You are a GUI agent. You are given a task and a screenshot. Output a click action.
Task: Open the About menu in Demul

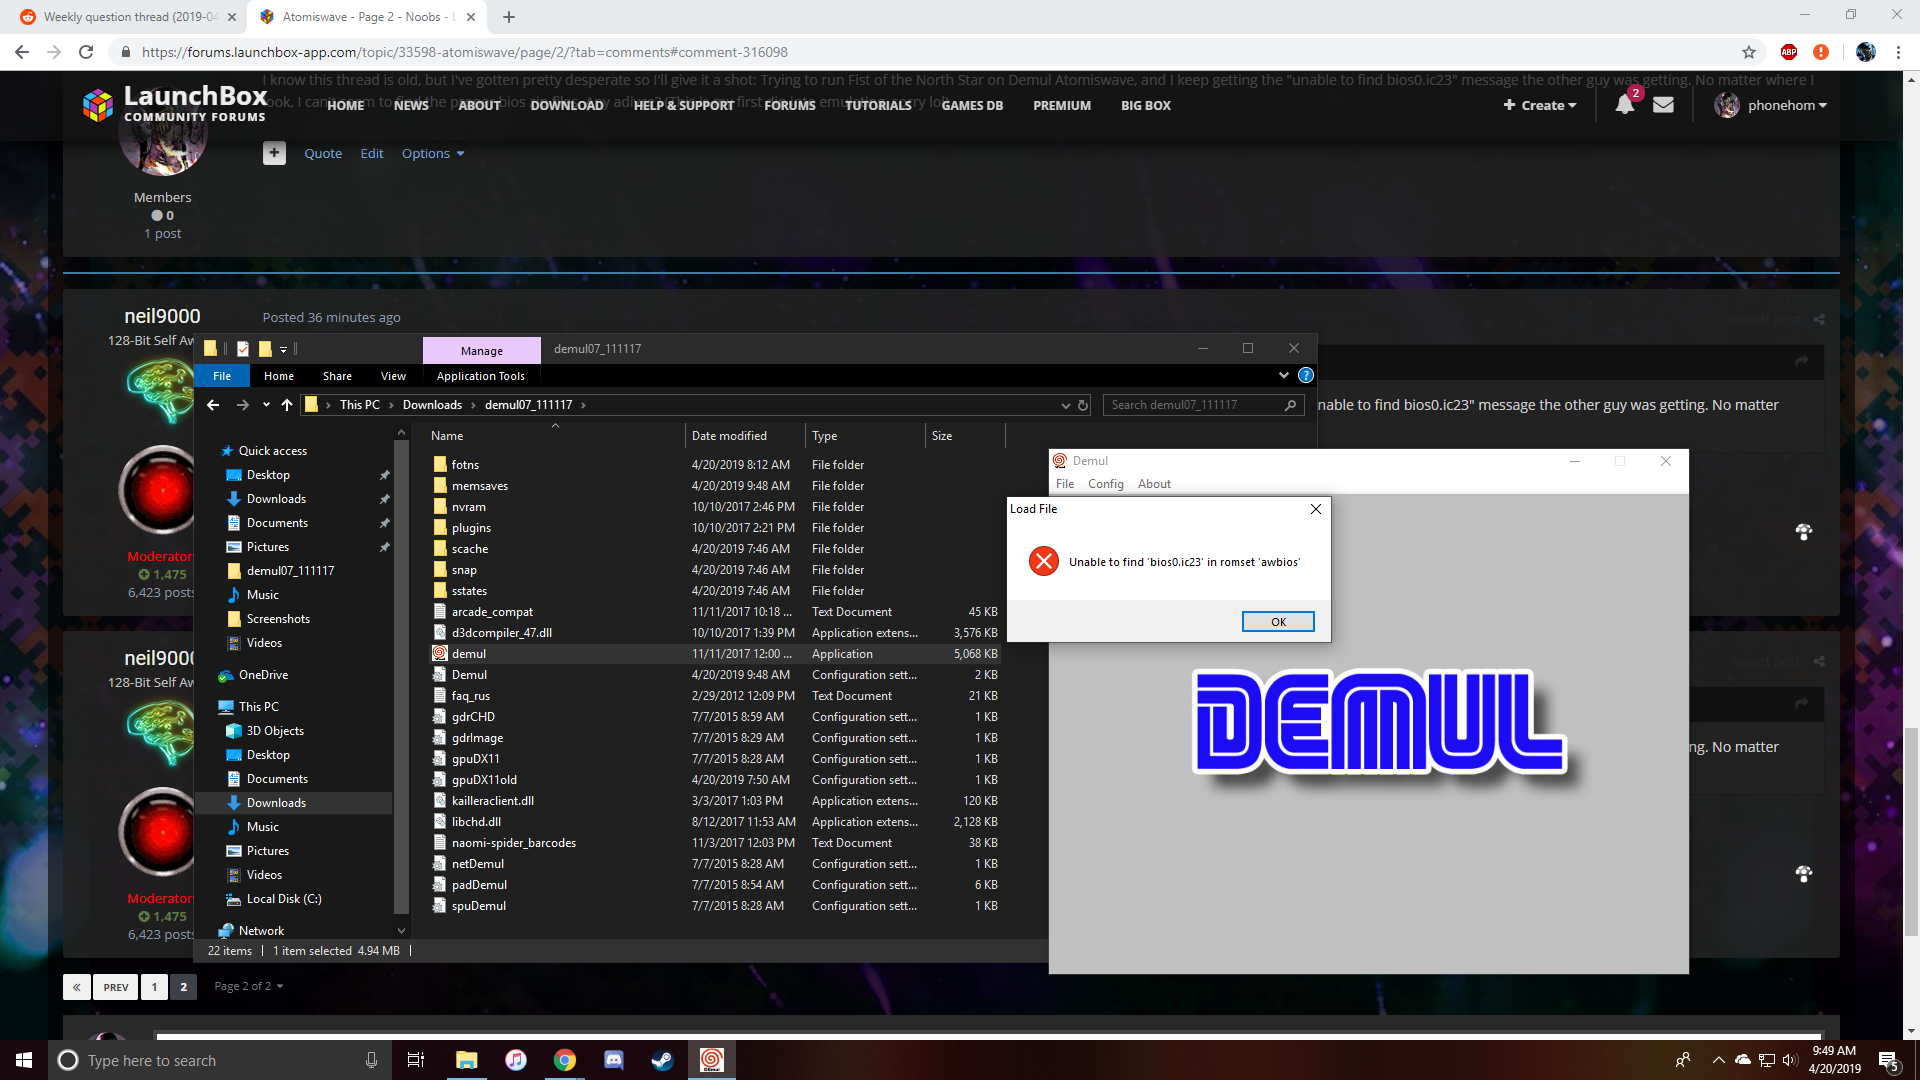(x=1154, y=484)
